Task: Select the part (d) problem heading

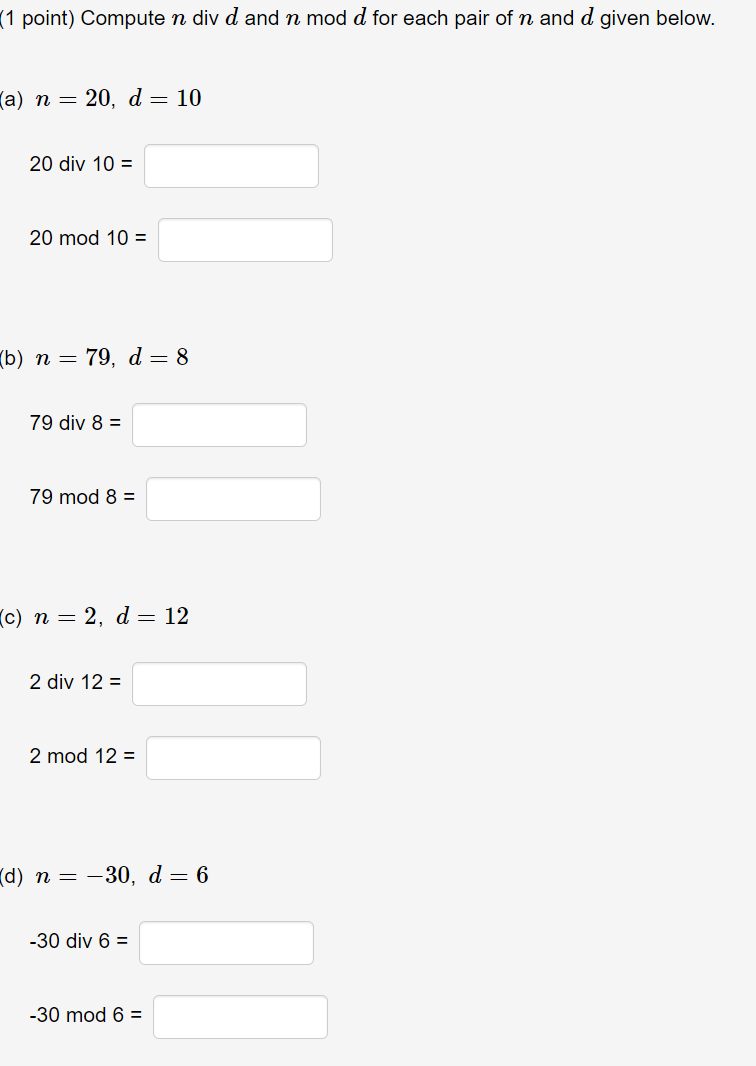Action: pos(104,875)
